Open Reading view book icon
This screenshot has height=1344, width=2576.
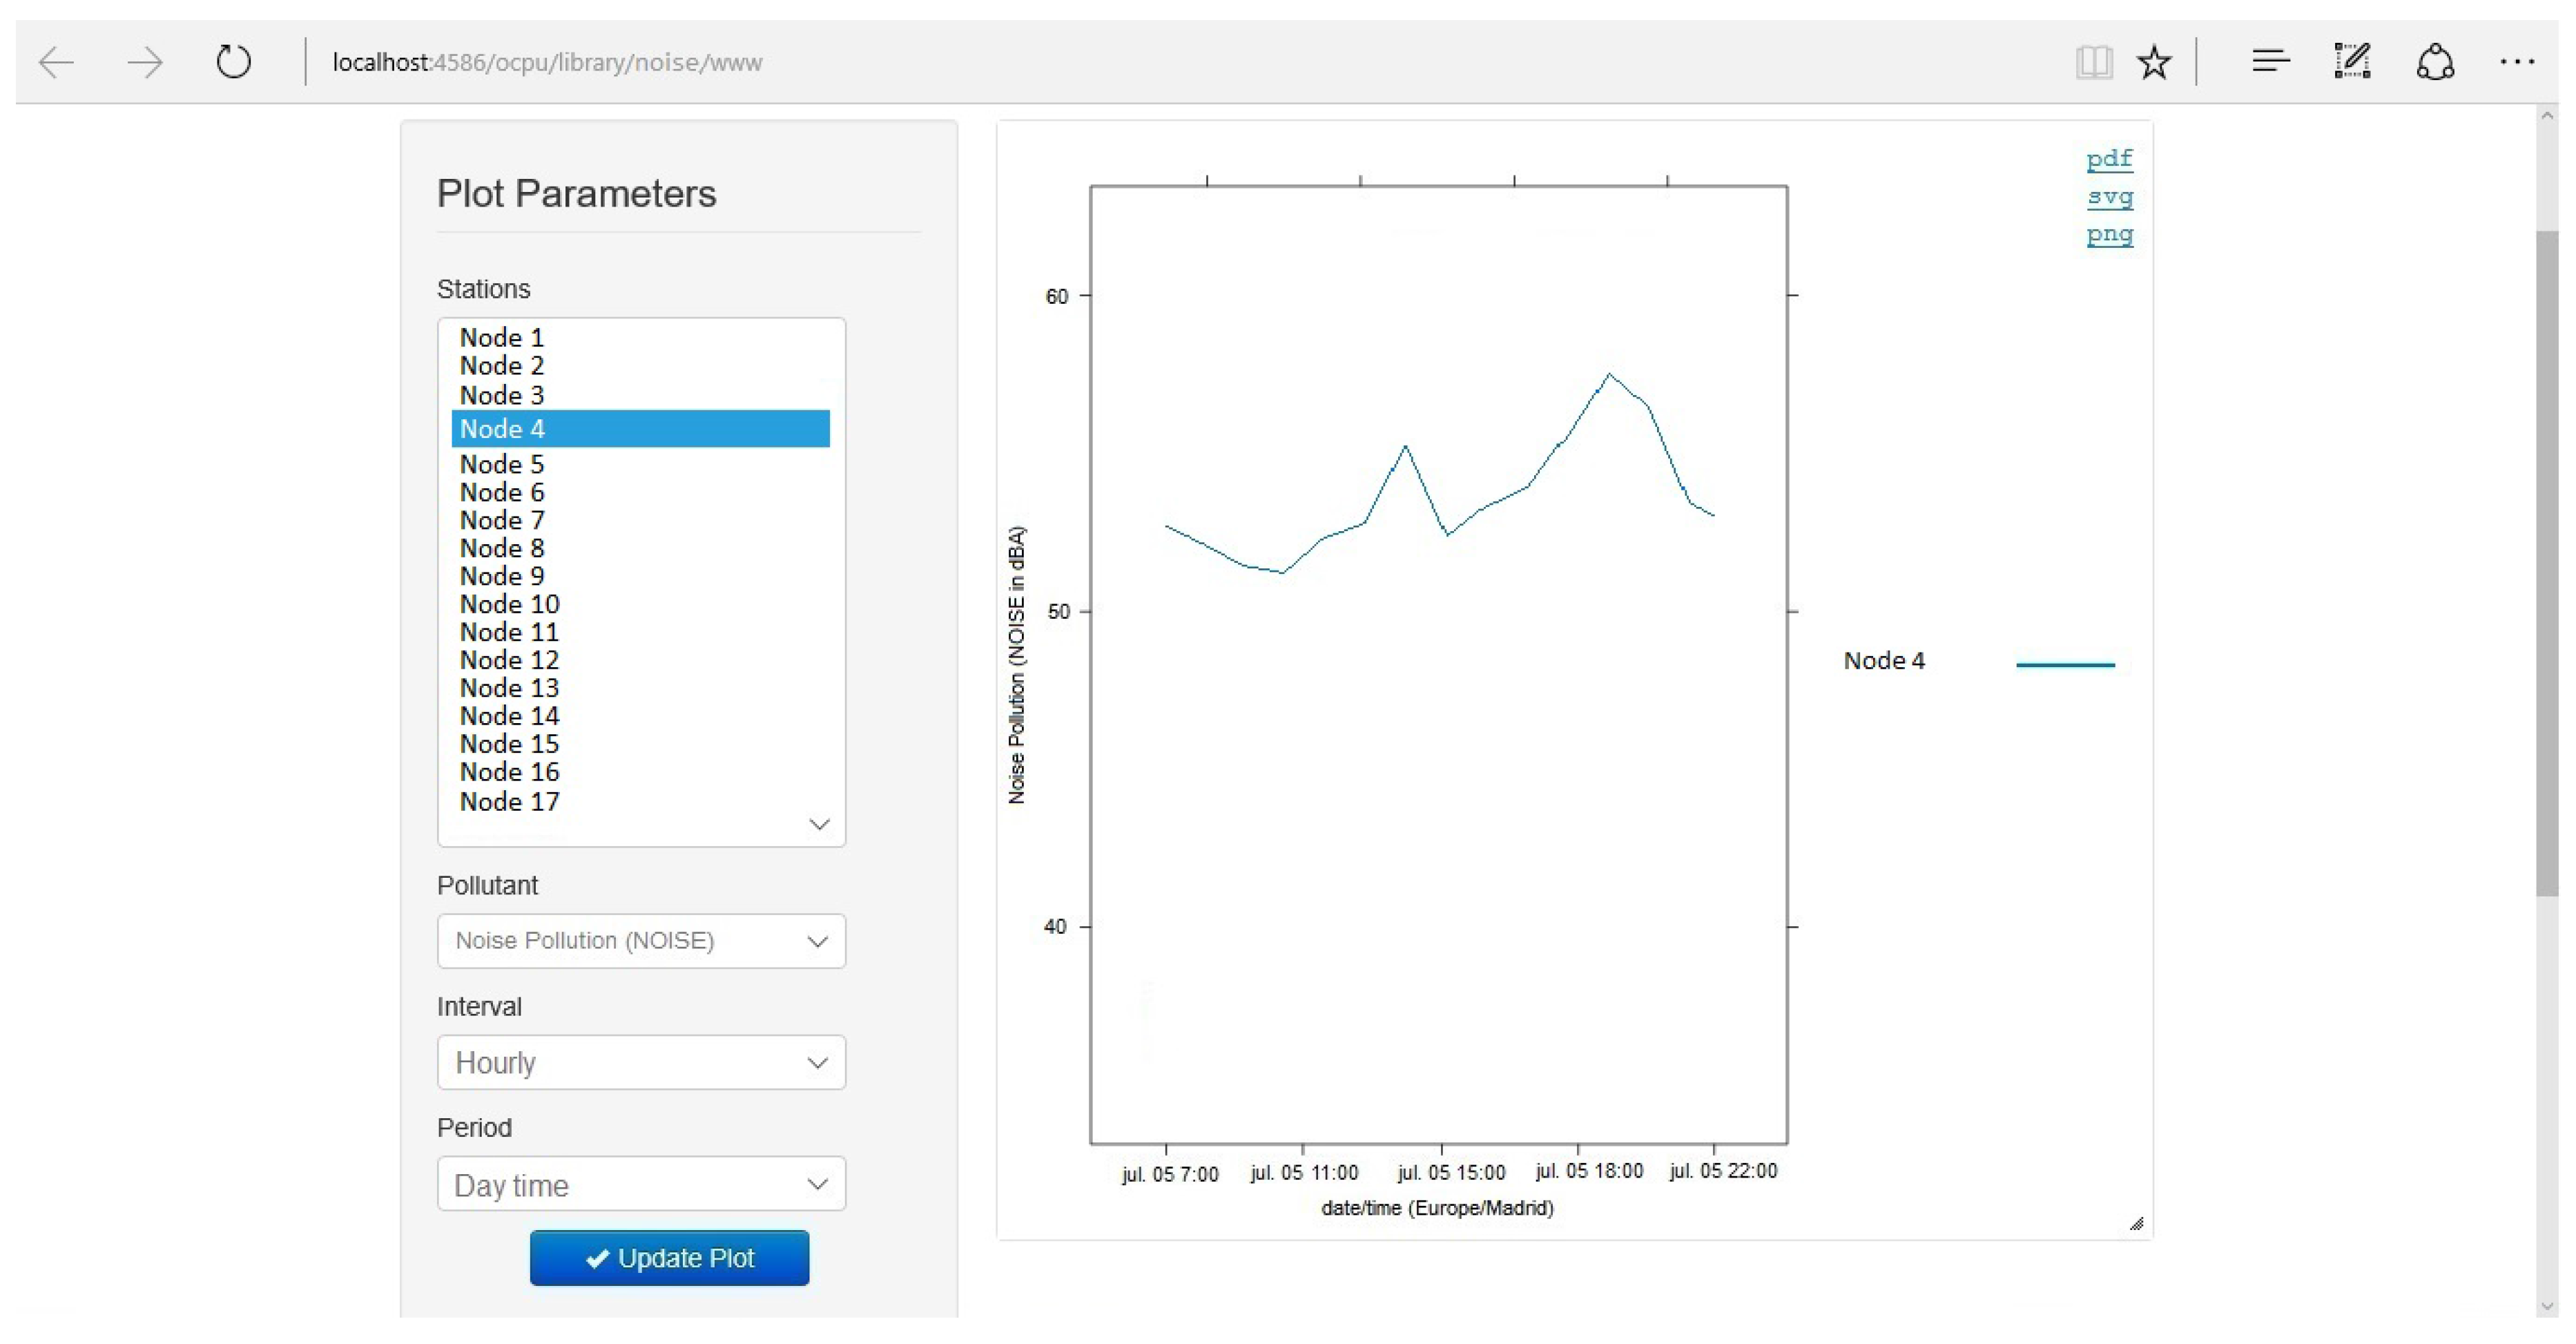[2093, 62]
